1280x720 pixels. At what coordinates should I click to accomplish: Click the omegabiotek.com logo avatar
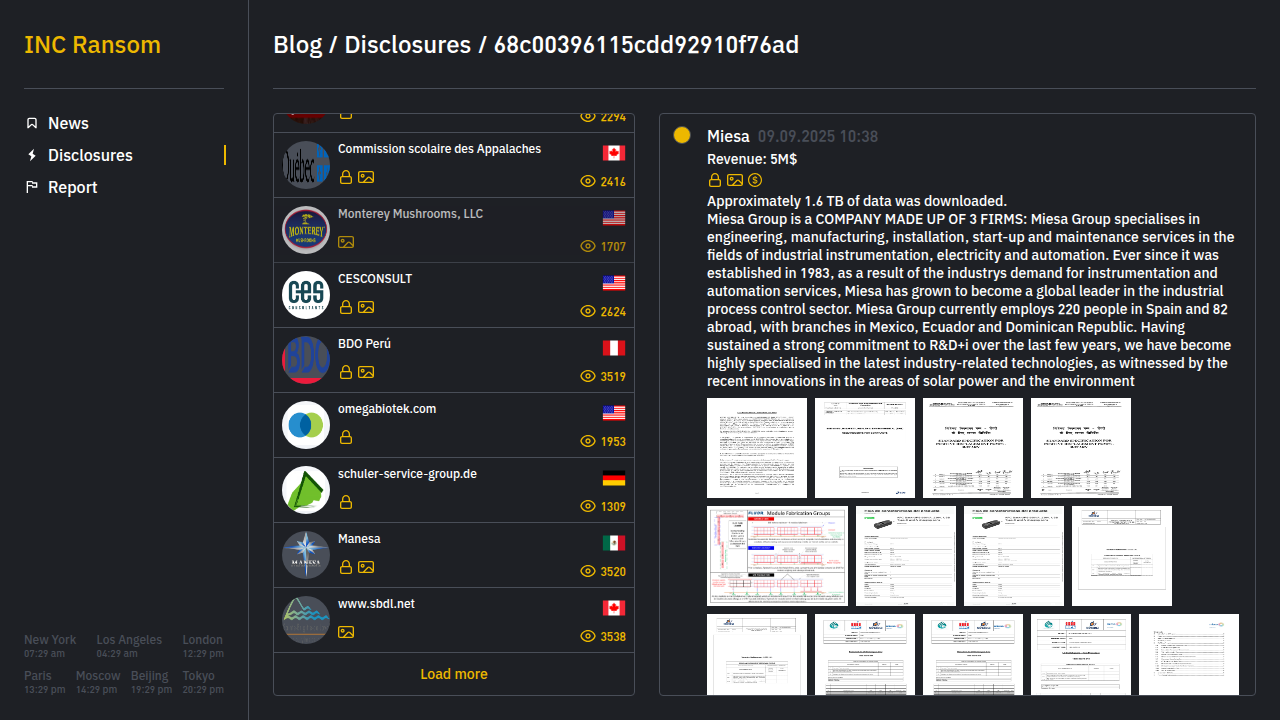pos(306,425)
